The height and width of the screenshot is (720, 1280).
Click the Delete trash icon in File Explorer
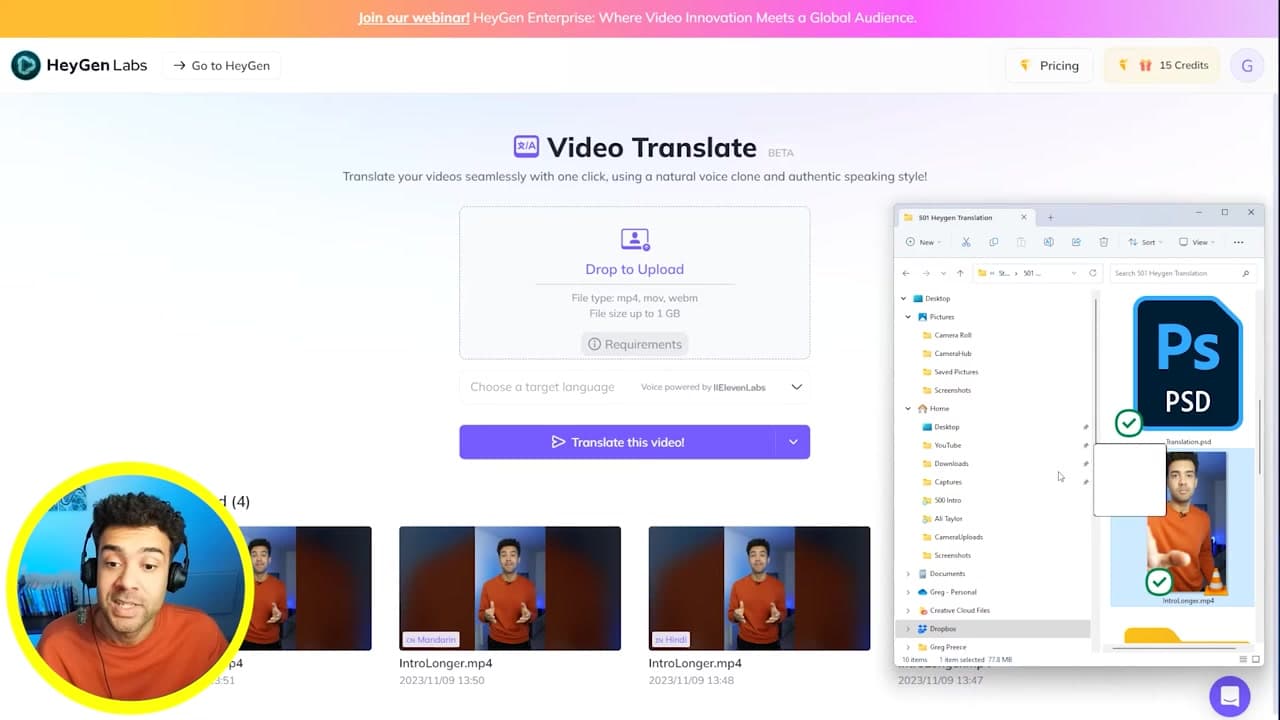[1104, 242]
